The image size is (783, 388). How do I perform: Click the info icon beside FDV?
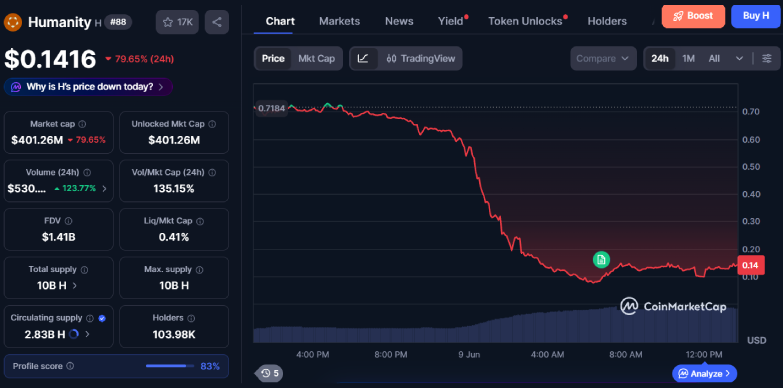[68, 221]
